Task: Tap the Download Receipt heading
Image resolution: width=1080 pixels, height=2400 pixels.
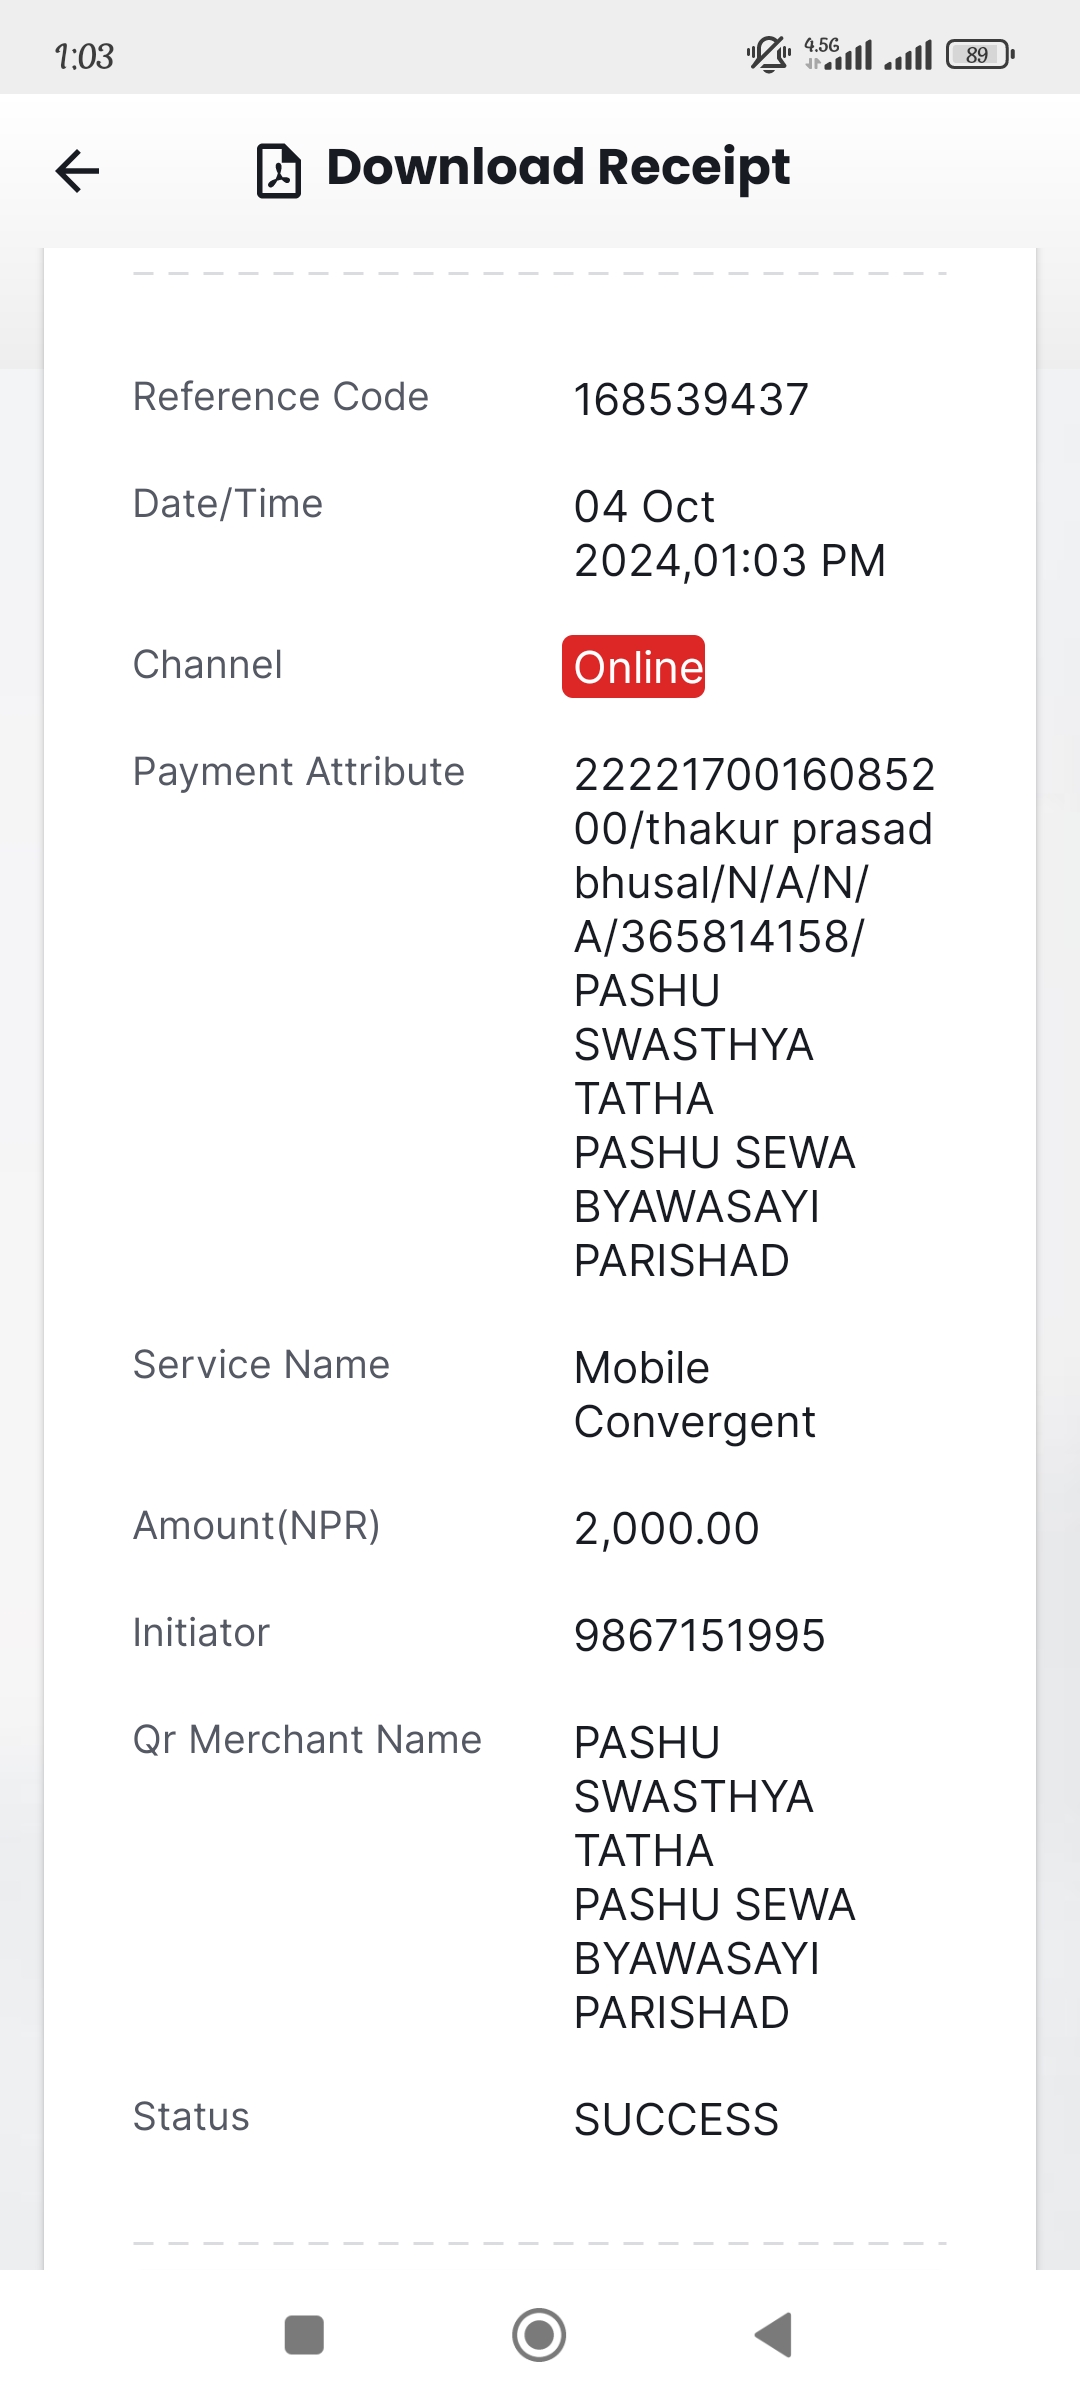Action: click(x=558, y=167)
